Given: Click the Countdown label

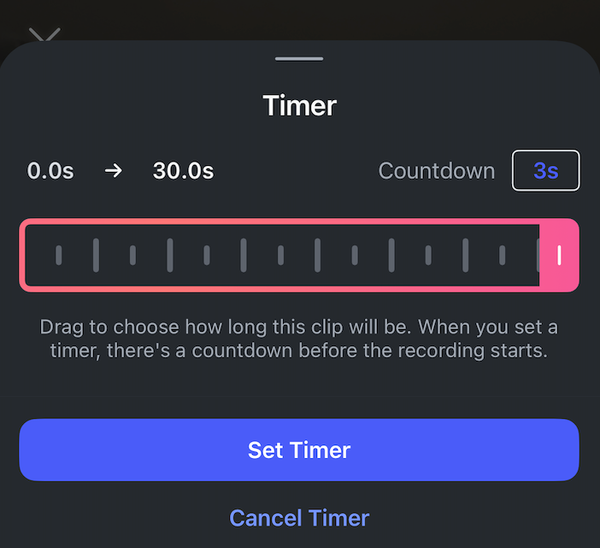Looking at the screenshot, I should 436,170.
